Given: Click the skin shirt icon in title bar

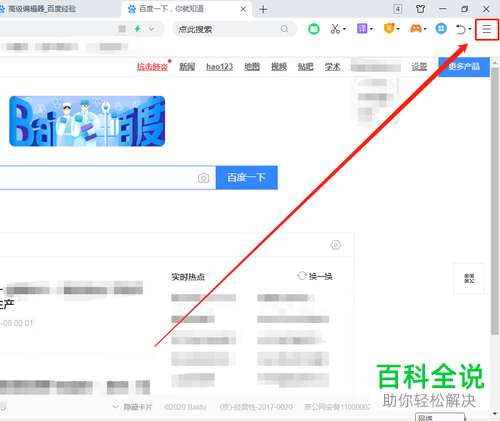Looking at the screenshot, I should click(420, 9).
